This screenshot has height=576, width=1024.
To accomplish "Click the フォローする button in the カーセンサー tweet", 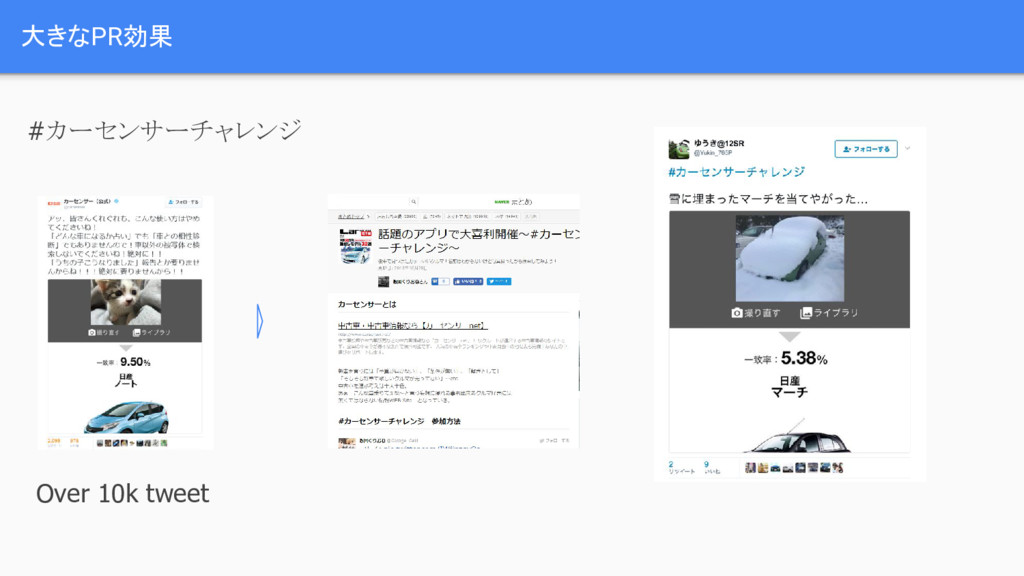I will (x=184, y=202).
